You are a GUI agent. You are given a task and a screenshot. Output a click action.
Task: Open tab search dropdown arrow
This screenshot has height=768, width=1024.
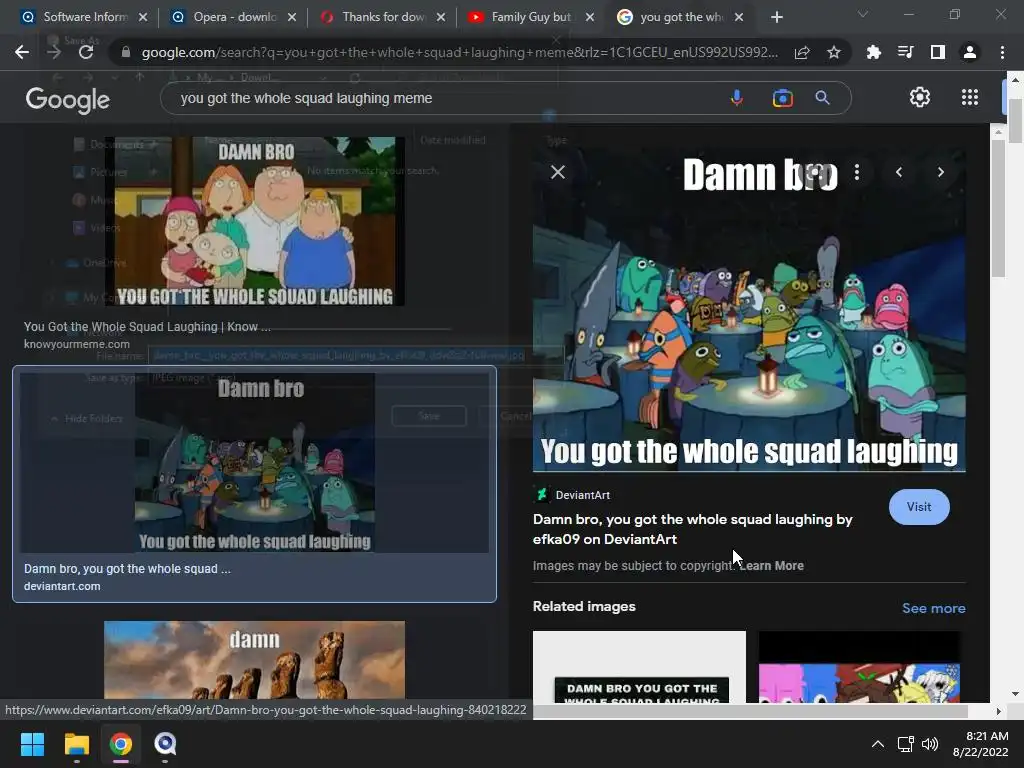pyautogui.click(x=863, y=14)
